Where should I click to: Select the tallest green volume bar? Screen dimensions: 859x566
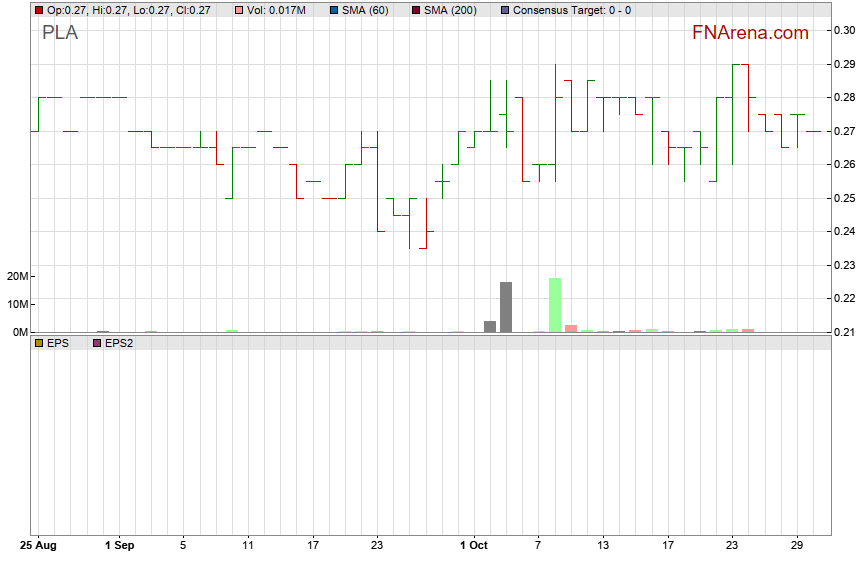(x=555, y=305)
